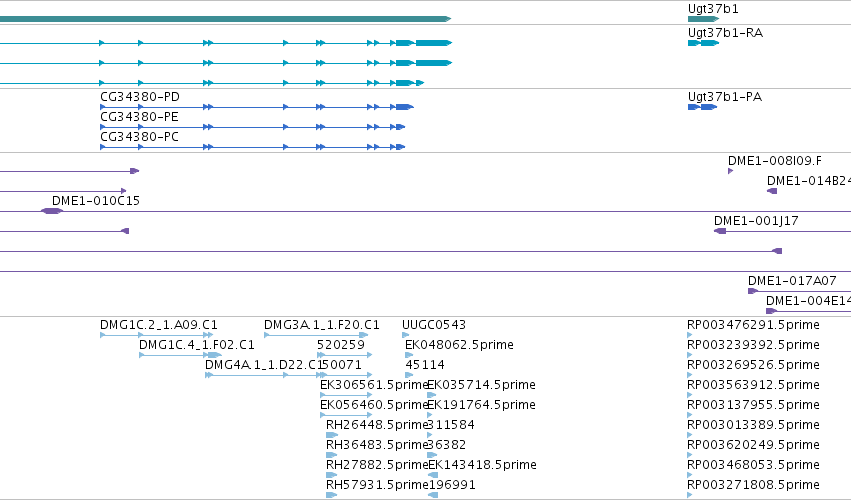This screenshot has height=500, width=851.
Task: Select the 311584 feature label
Action: click(451, 425)
